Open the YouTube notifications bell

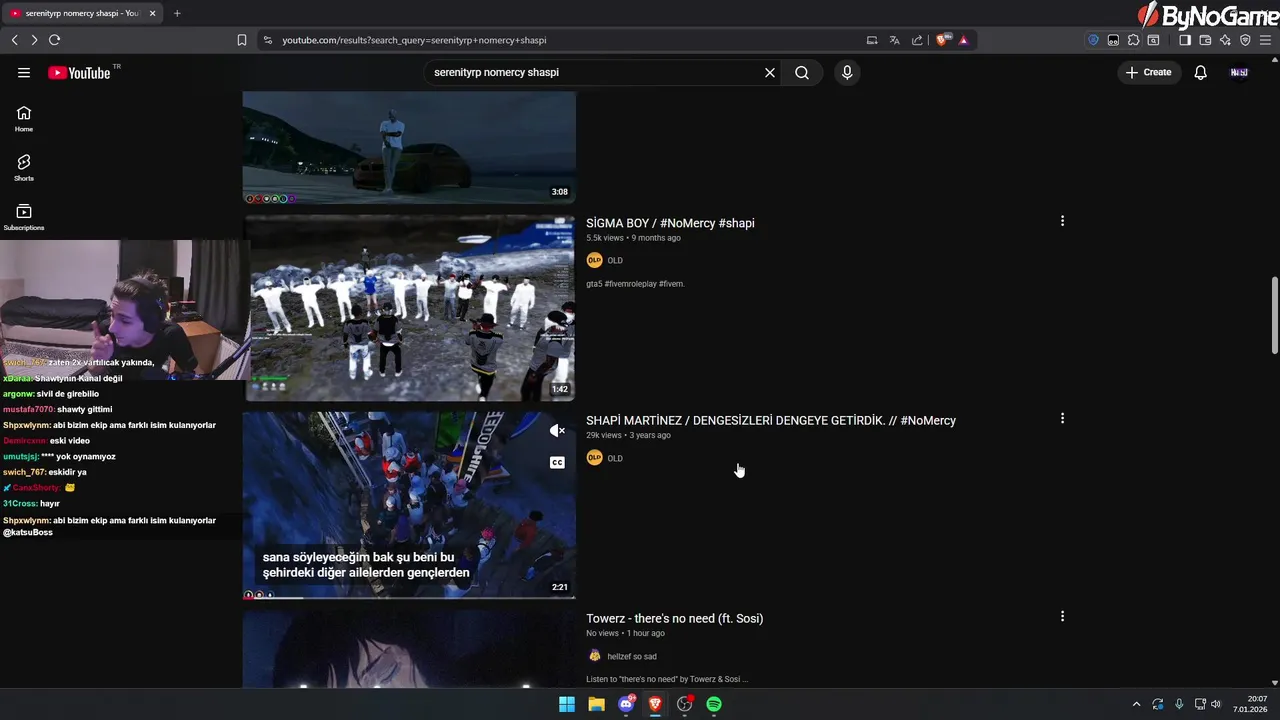[x=1201, y=72]
